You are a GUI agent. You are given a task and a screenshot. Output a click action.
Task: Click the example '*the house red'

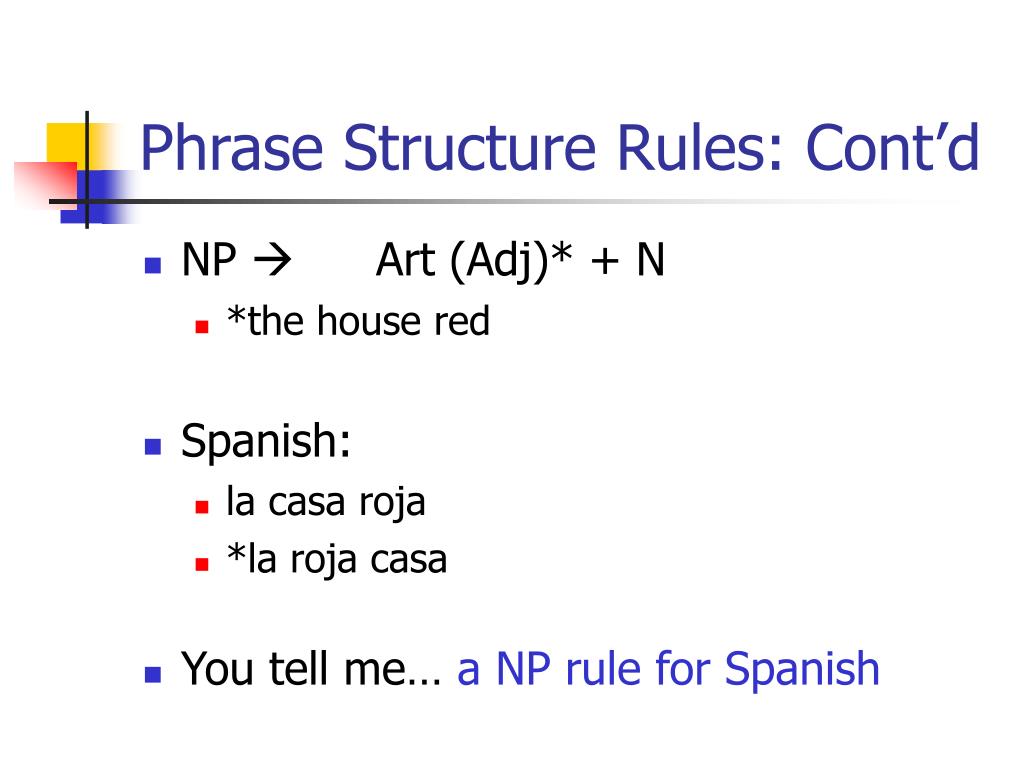click(x=358, y=321)
